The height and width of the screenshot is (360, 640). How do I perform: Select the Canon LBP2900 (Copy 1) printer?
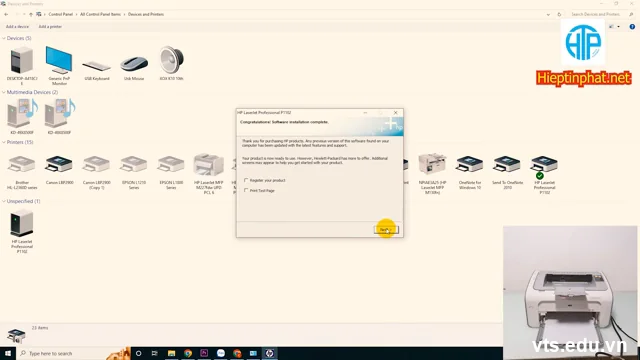pyautogui.click(x=96, y=164)
